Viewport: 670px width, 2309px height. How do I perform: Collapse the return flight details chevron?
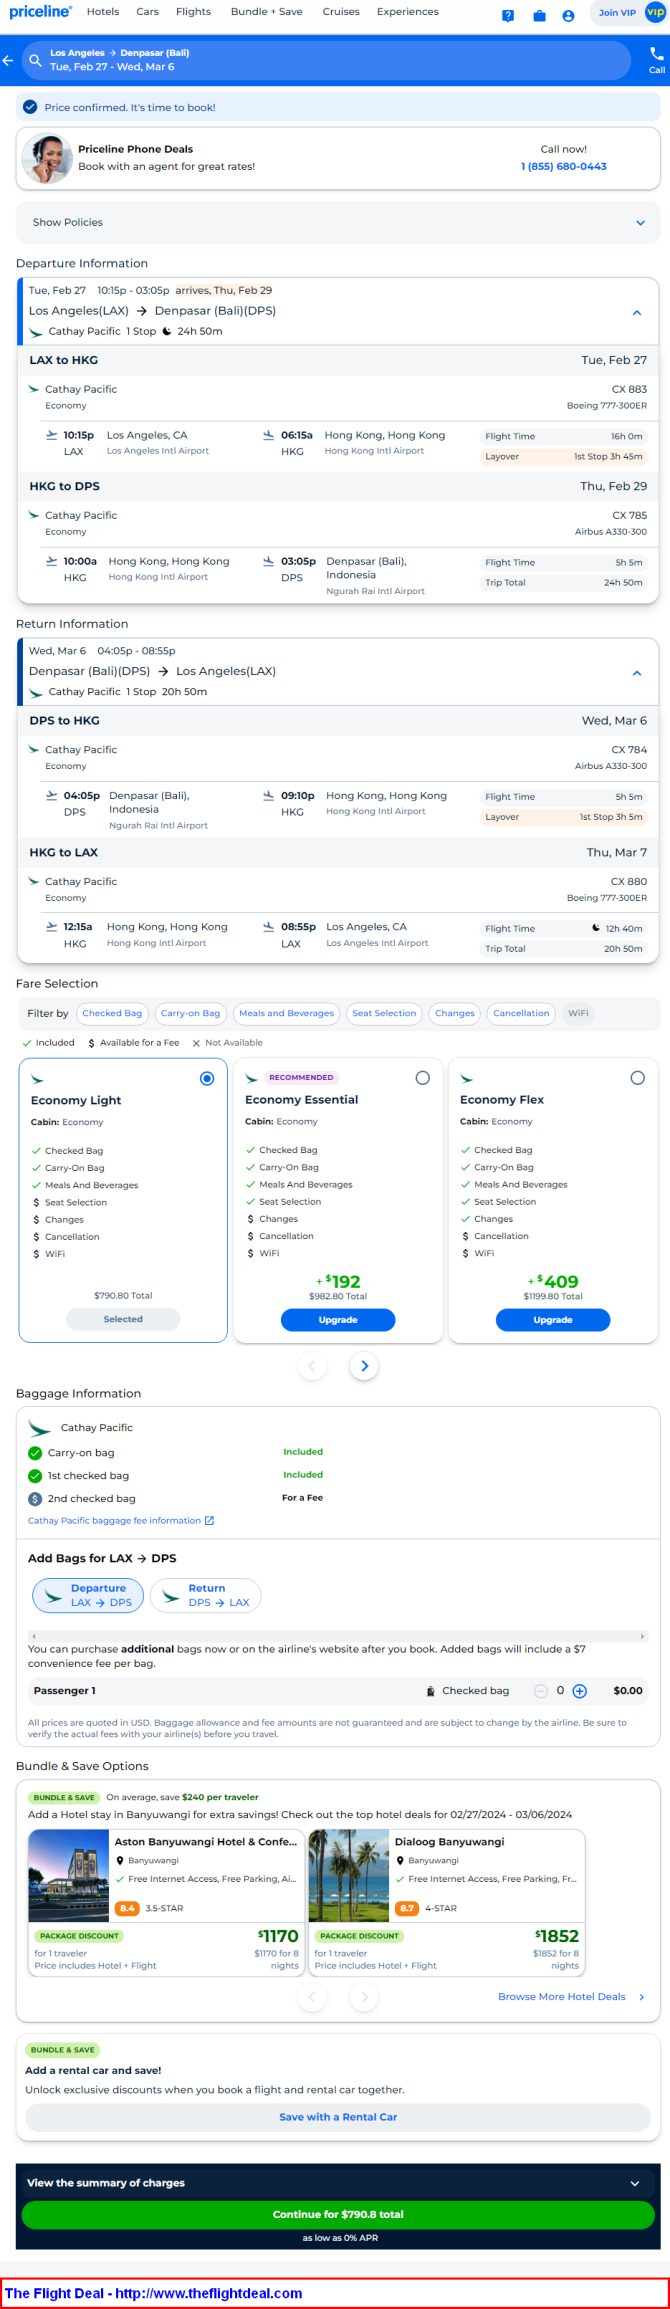coord(637,673)
